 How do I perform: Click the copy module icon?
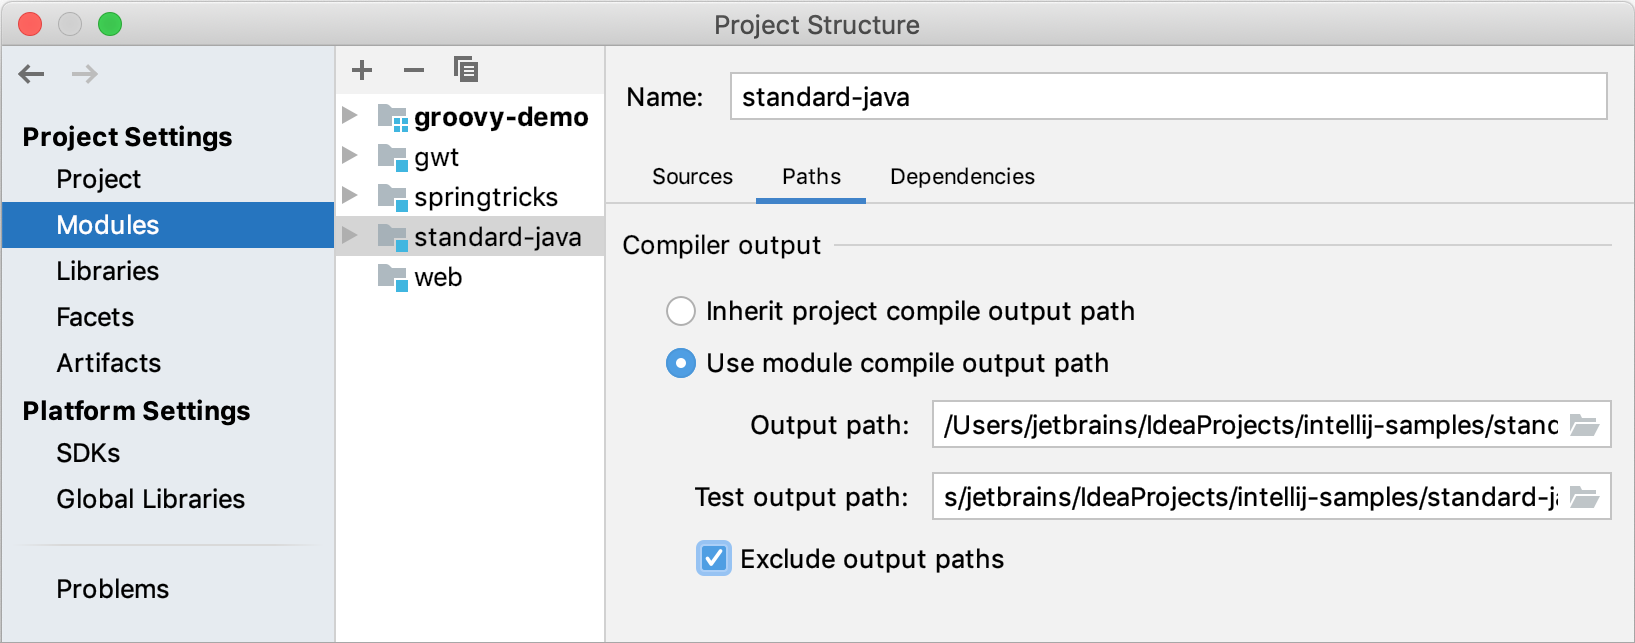point(466,70)
